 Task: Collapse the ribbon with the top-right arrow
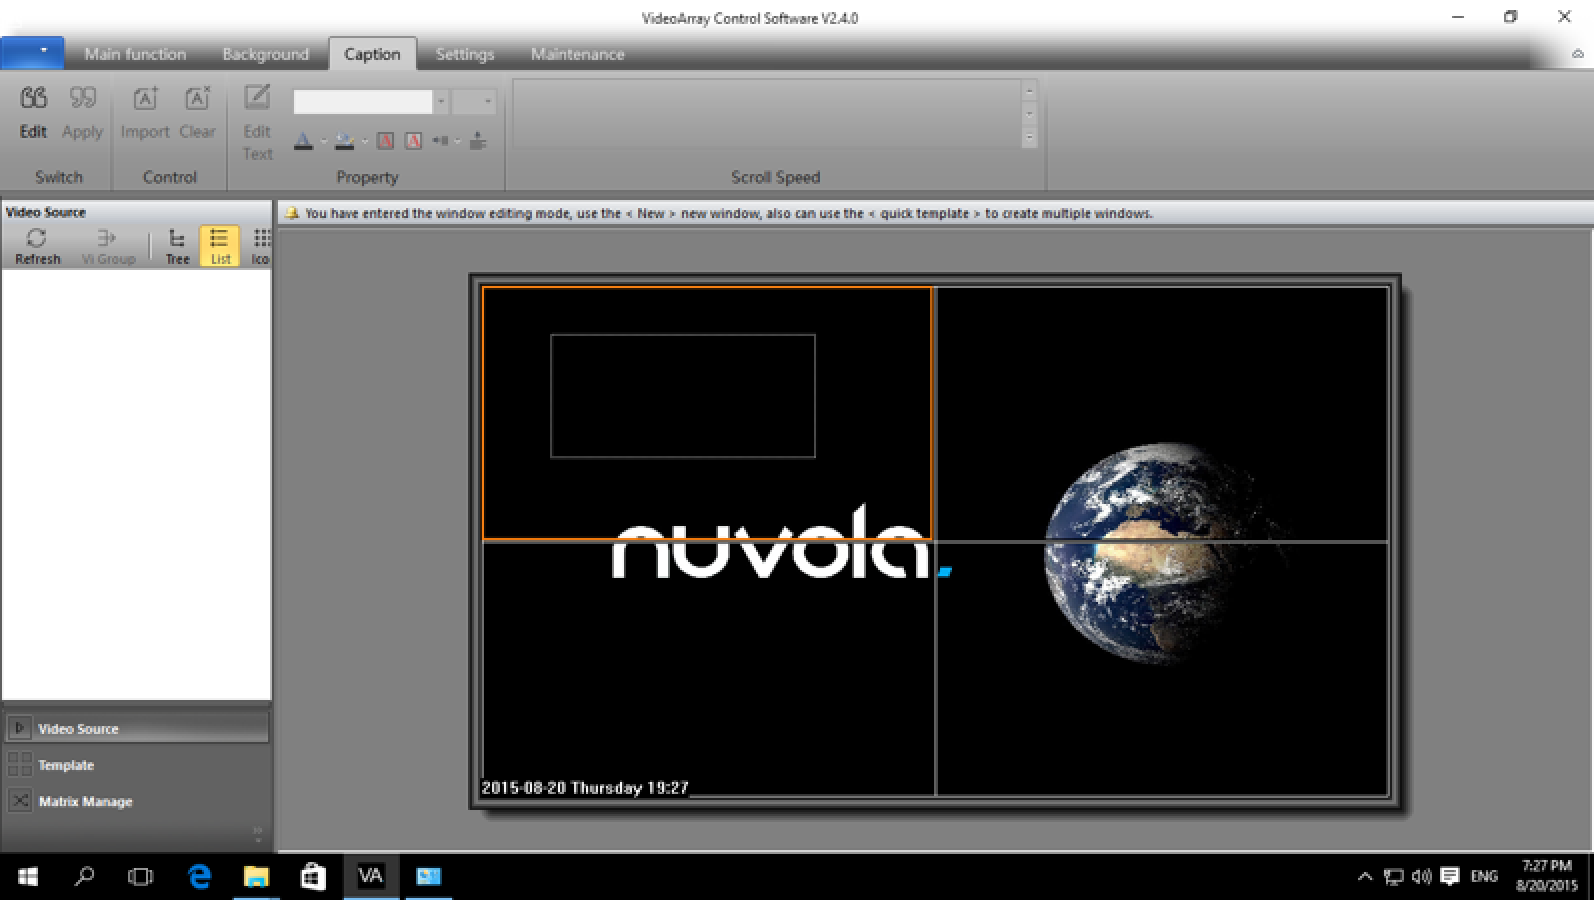1577,54
